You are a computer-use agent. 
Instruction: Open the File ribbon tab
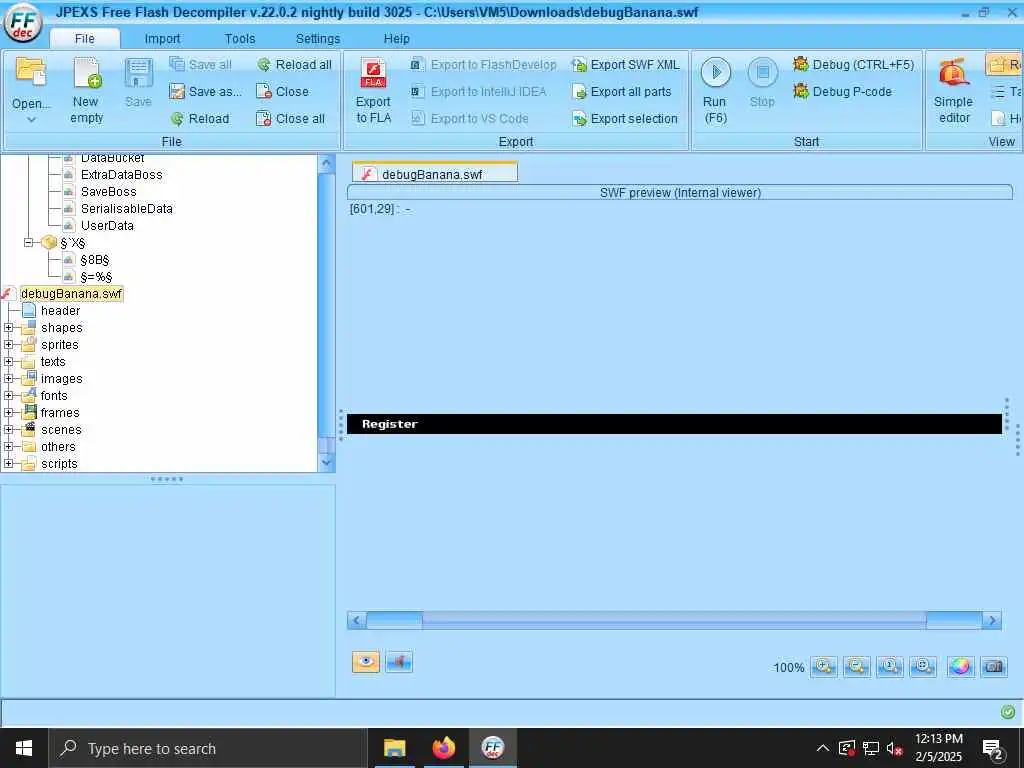coord(84,39)
